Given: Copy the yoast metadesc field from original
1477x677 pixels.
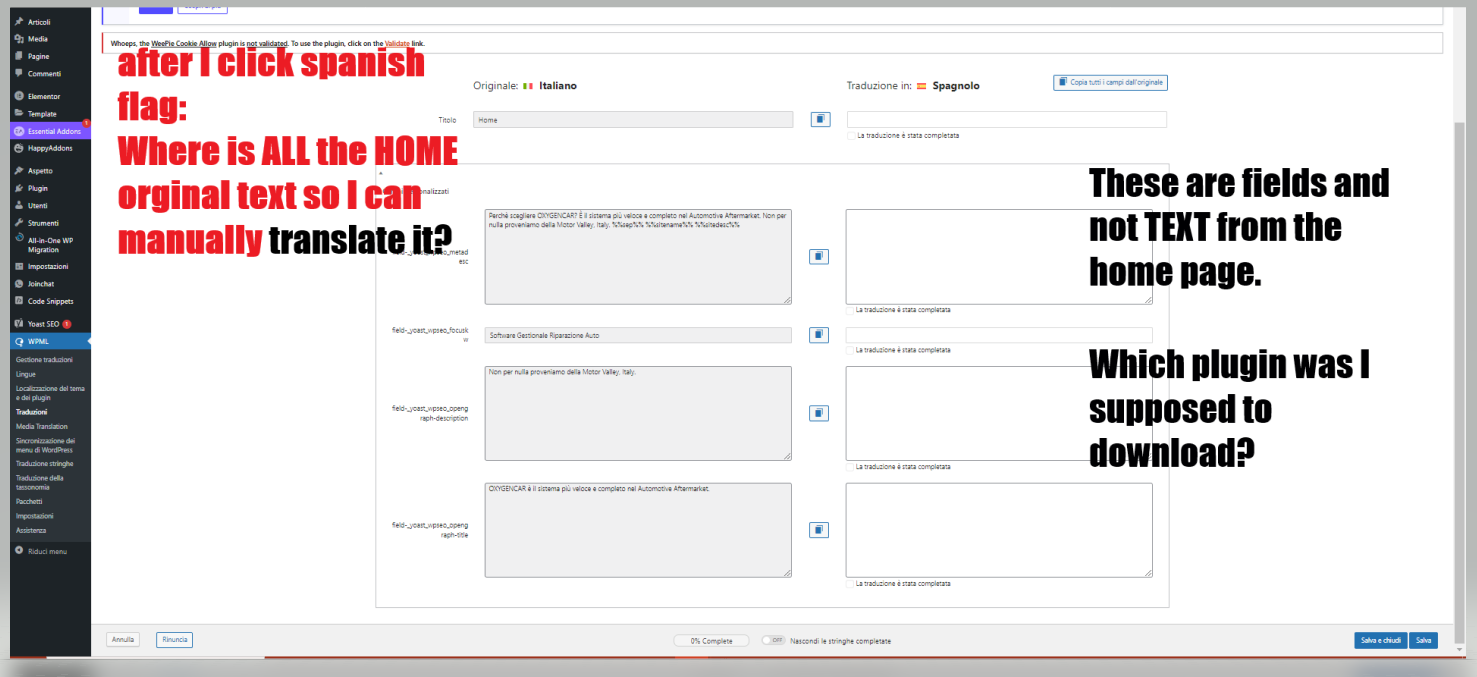Looking at the screenshot, I should [x=818, y=257].
